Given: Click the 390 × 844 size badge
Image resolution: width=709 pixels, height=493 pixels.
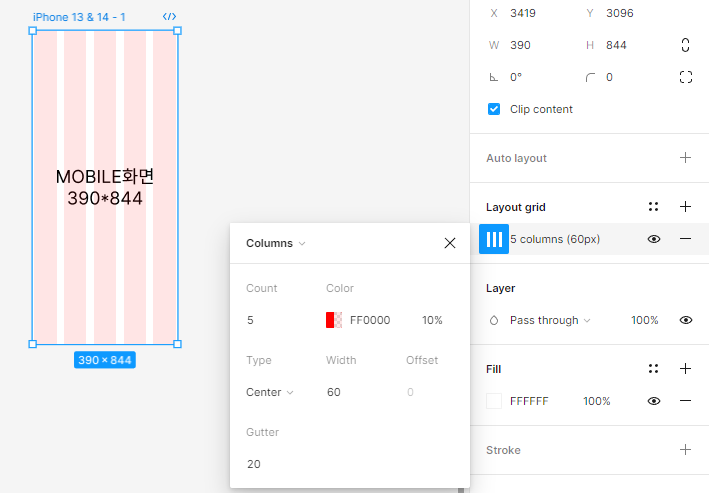Looking at the screenshot, I should pyautogui.click(x=105, y=360).
